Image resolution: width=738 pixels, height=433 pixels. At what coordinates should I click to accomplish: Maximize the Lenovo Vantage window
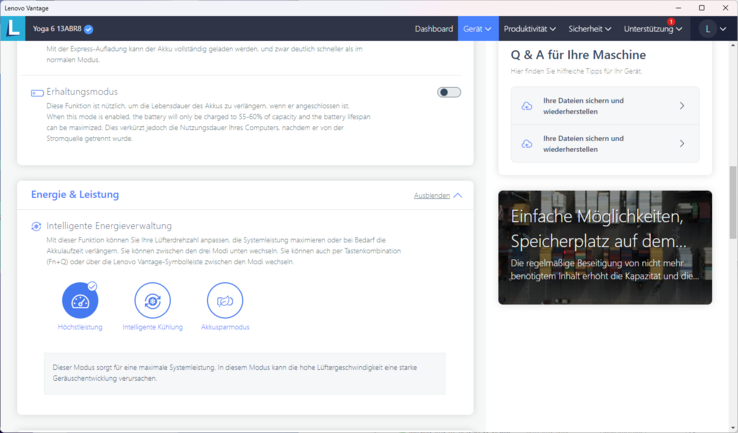tap(701, 8)
